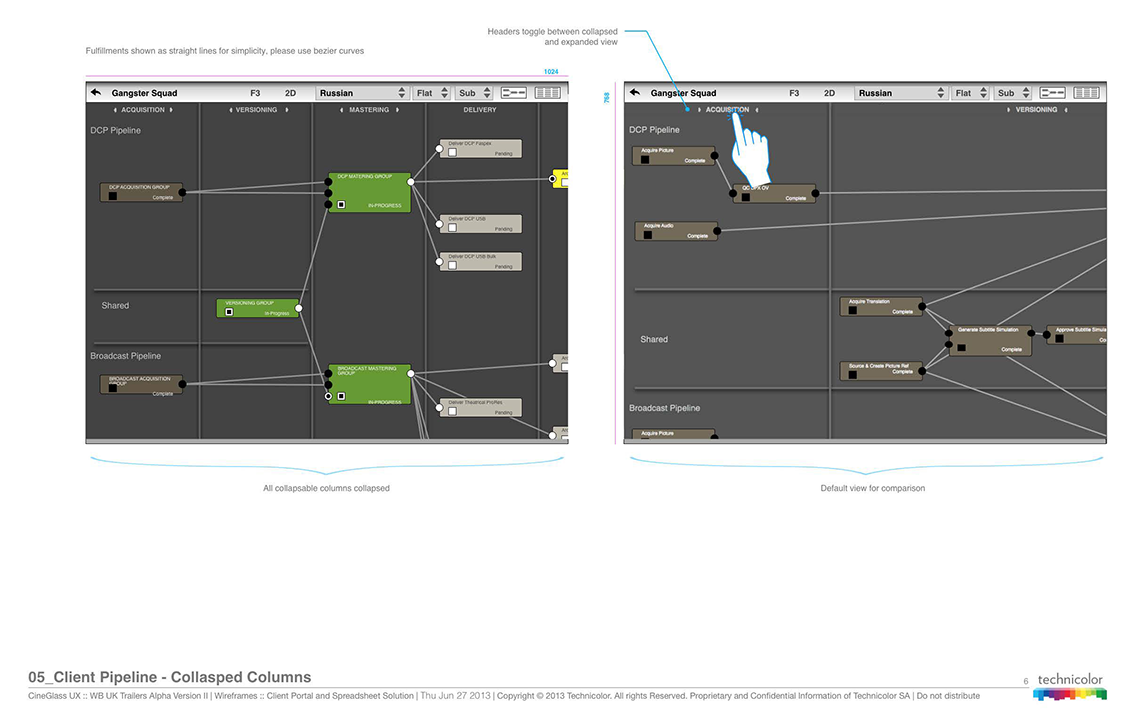The width and height of the screenshot is (1136, 718).
Task: Click the Technicolor color bar logo
Action: point(1070,694)
